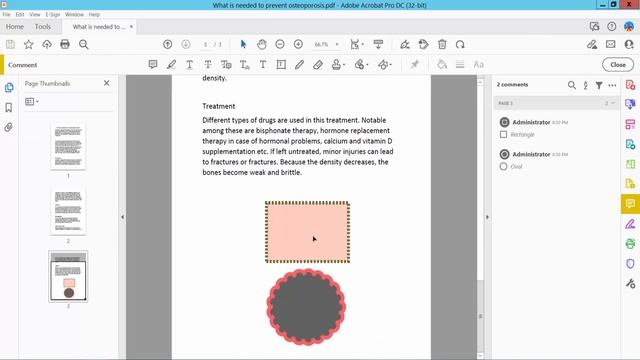Close the Page Thumbnails panel
The image size is (640, 360).
[x=107, y=83]
